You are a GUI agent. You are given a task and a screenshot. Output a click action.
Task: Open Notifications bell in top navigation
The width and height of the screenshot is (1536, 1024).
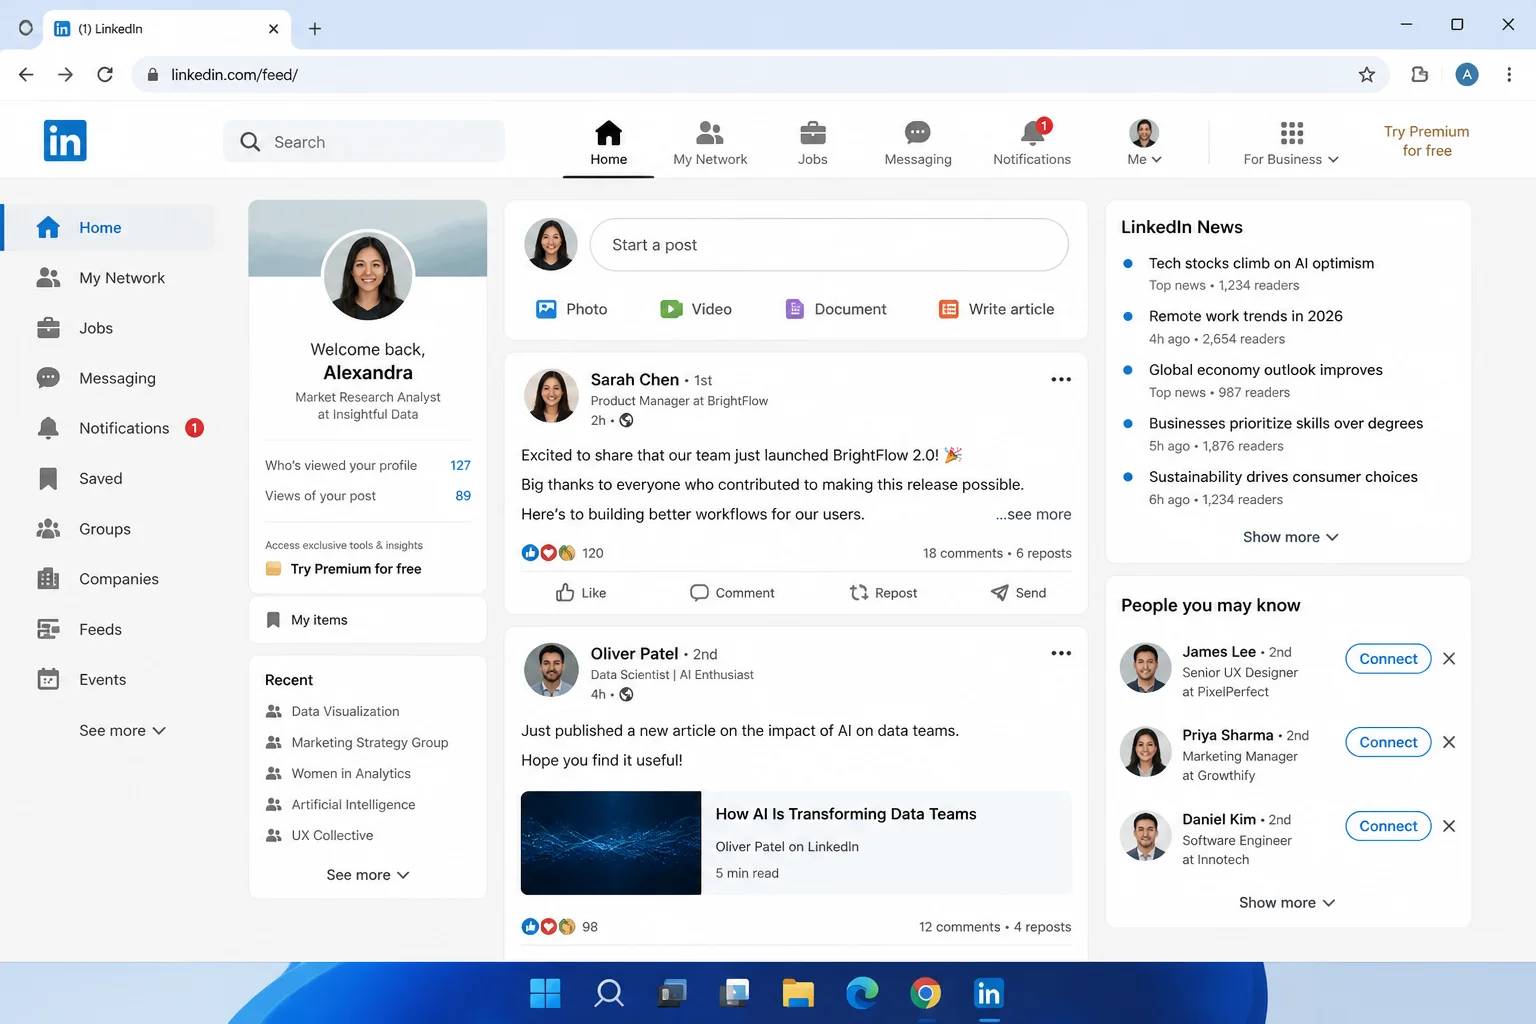tap(1031, 143)
